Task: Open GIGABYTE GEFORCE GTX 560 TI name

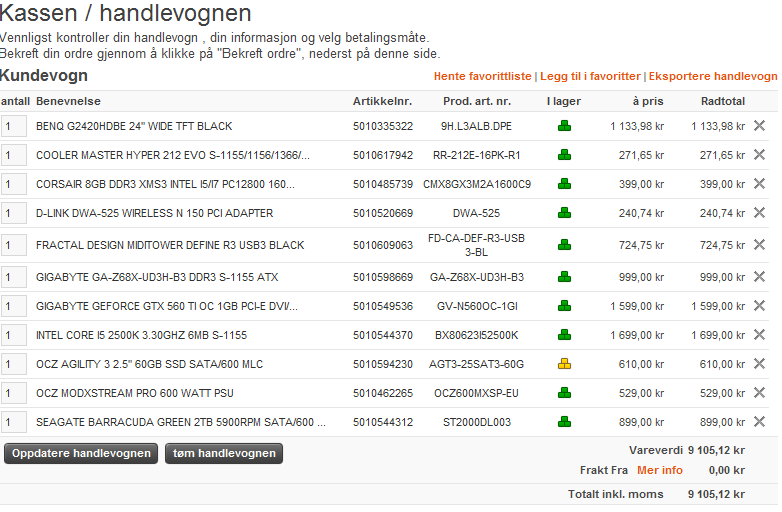Action: [167, 306]
